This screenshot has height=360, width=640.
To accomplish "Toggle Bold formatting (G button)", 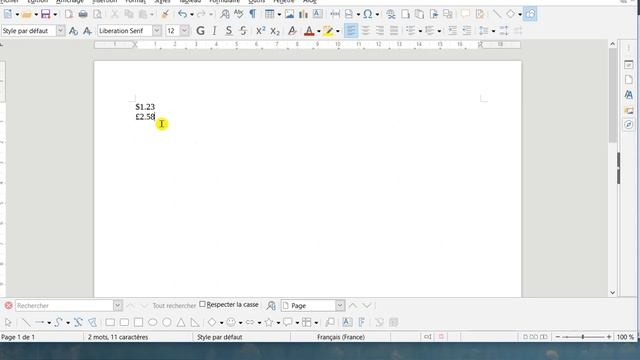I will click(x=200, y=31).
